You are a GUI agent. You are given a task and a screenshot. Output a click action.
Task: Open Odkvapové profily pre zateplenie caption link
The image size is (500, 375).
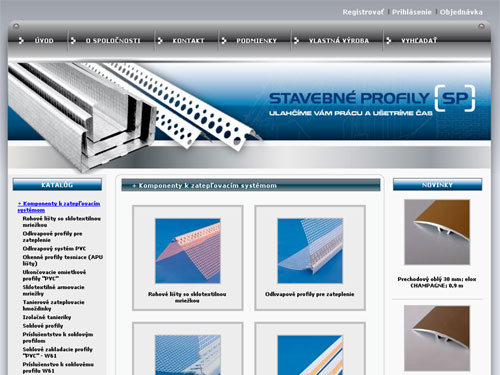tap(310, 294)
